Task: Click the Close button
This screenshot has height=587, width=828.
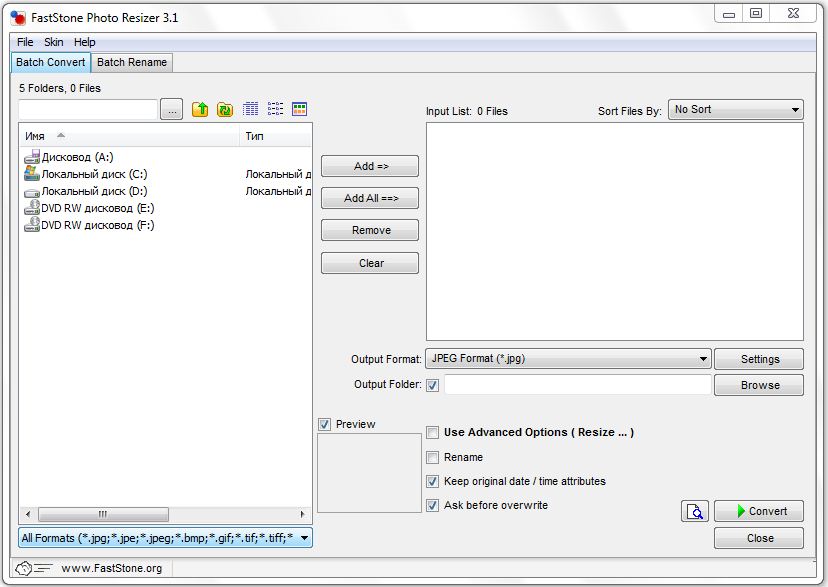Action: point(759,538)
